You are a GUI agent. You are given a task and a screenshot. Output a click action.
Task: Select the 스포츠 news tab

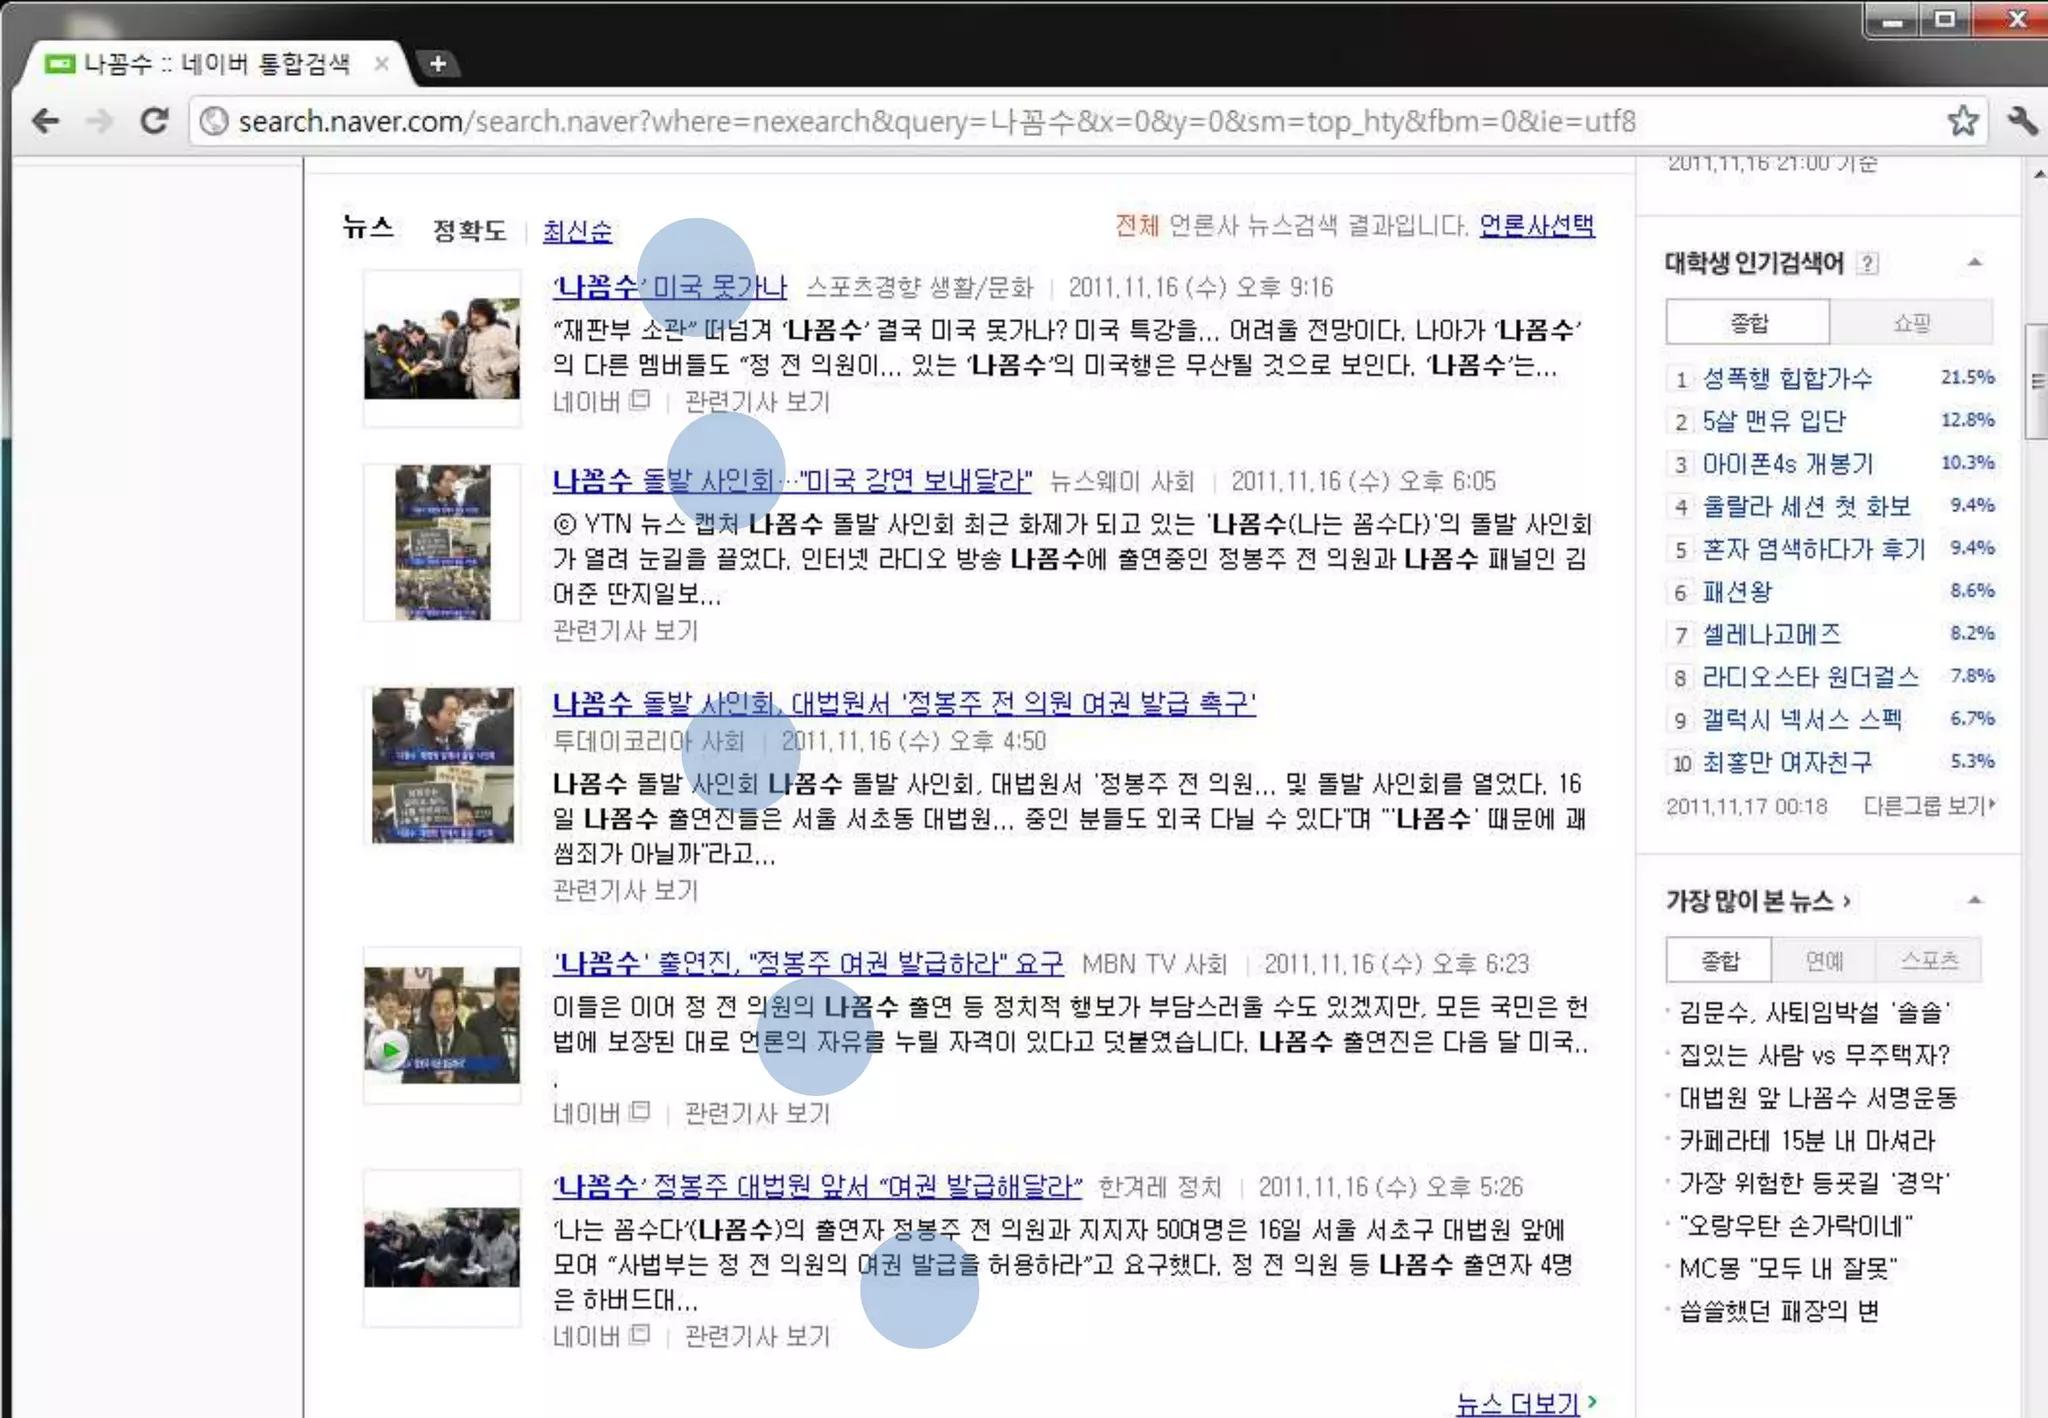coord(1928,961)
